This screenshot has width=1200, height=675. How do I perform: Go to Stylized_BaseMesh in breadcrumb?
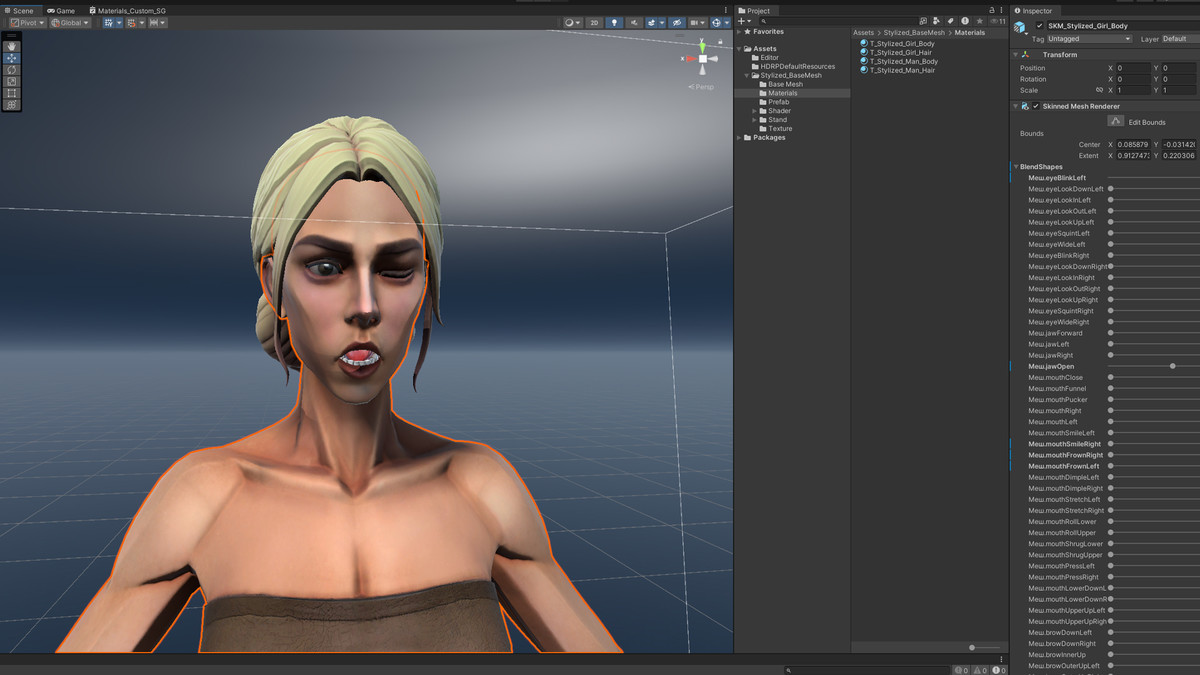pos(914,33)
